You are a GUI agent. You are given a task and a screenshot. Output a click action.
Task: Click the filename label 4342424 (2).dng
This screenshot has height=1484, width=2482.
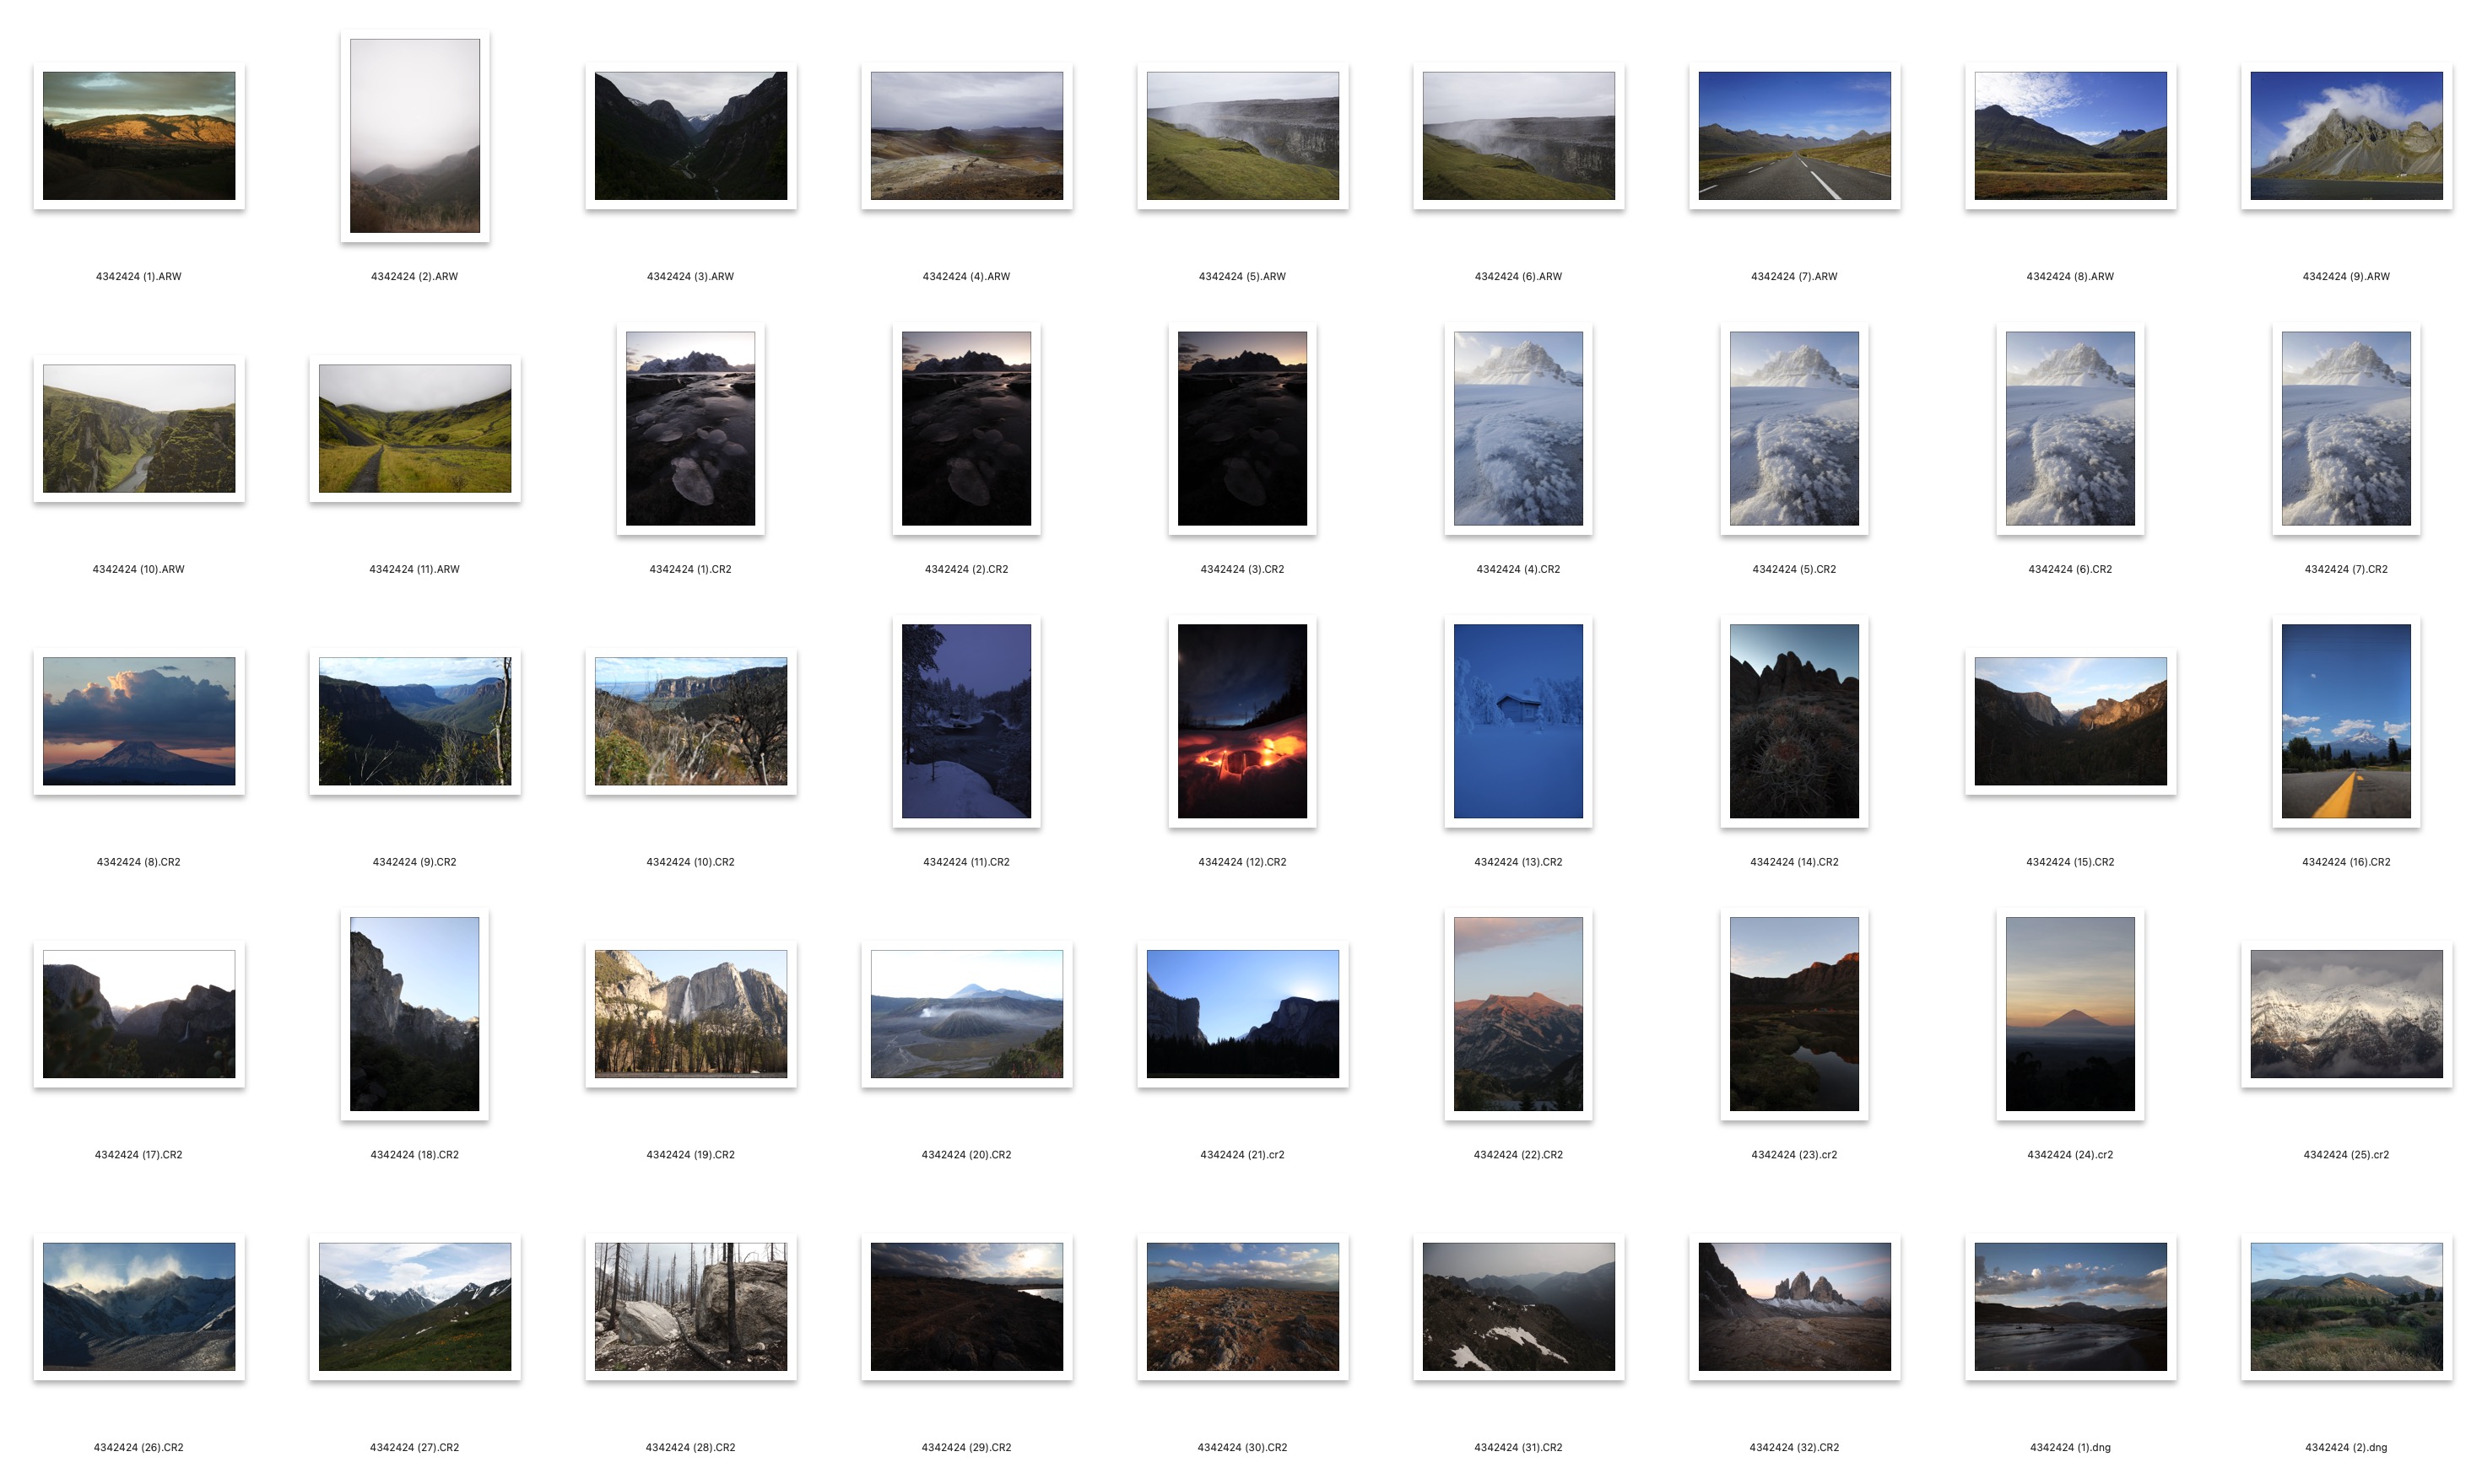[2345, 1447]
